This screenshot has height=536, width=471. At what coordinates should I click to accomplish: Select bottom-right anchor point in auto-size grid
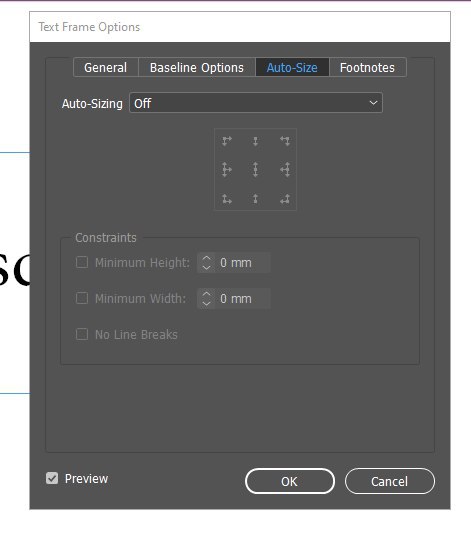click(285, 199)
